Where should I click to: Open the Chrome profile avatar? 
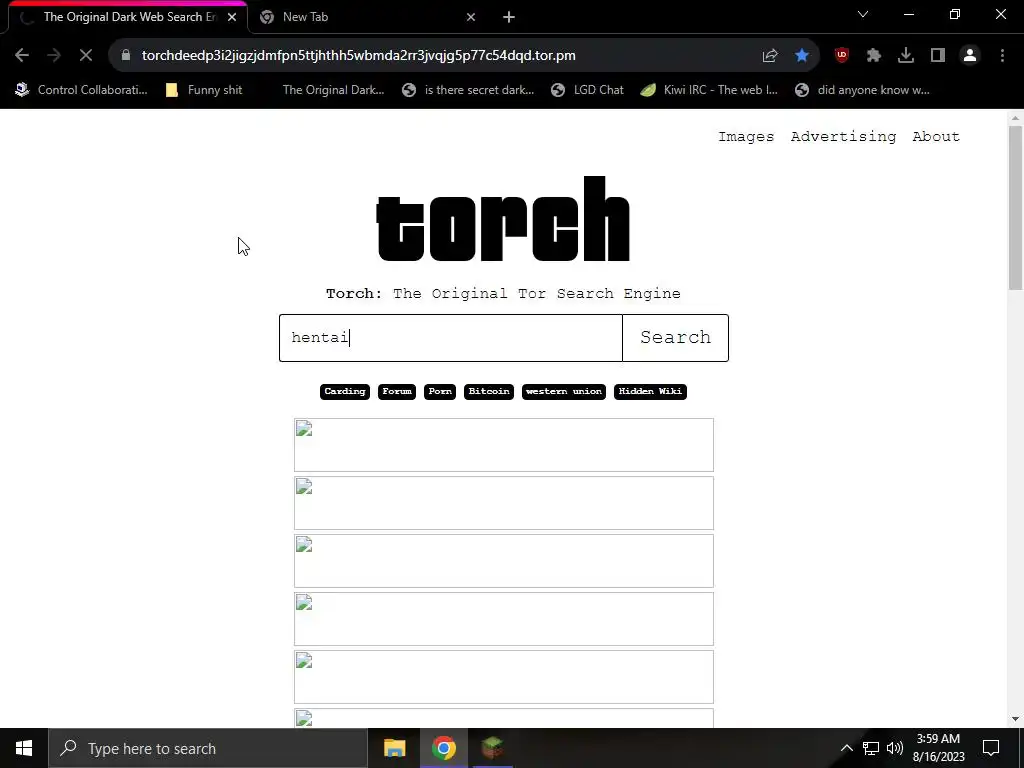[x=970, y=56]
